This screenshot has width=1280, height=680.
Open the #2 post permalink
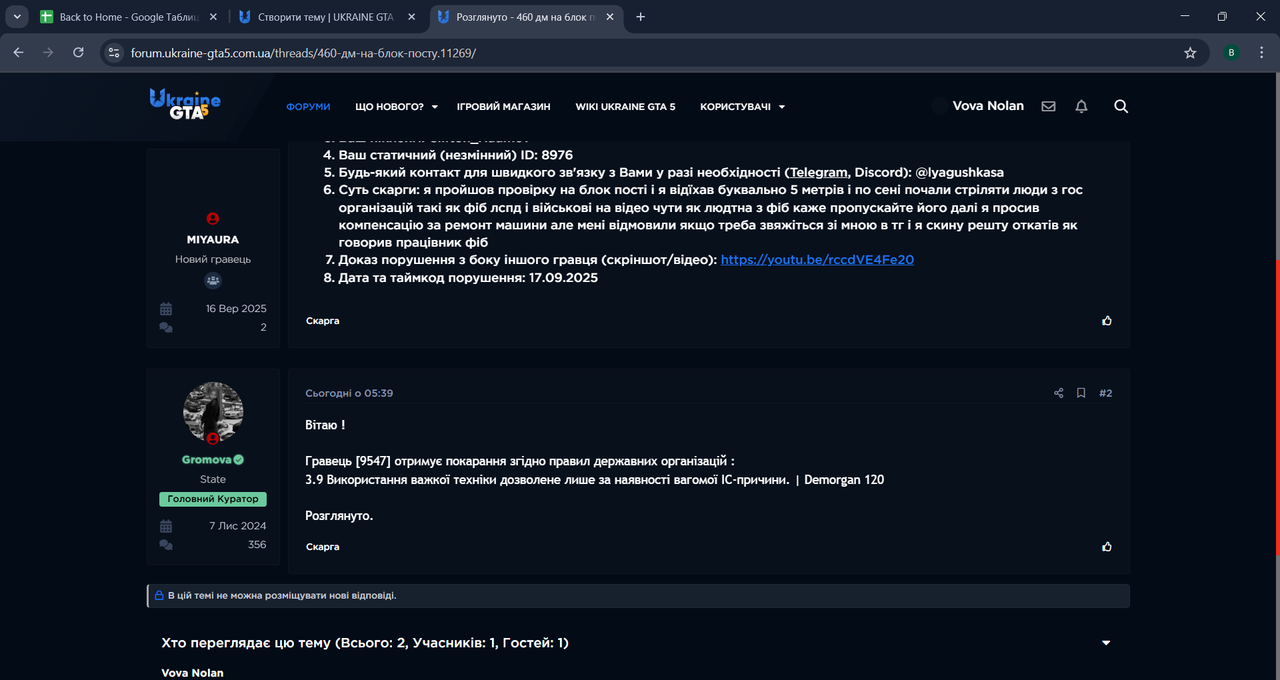coord(1105,393)
